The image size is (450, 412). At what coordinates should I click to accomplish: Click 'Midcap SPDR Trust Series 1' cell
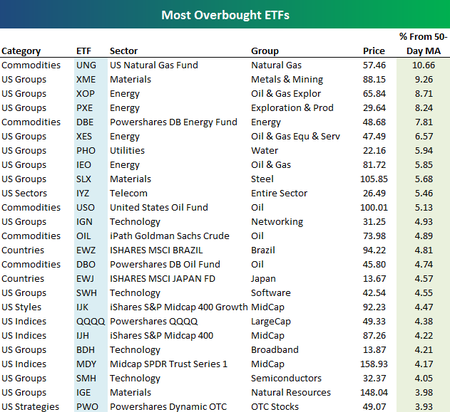[169, 364]
